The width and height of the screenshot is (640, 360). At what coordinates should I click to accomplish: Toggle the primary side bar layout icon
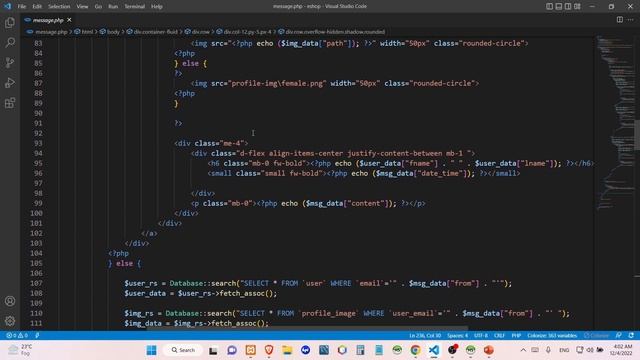[549, 7]
